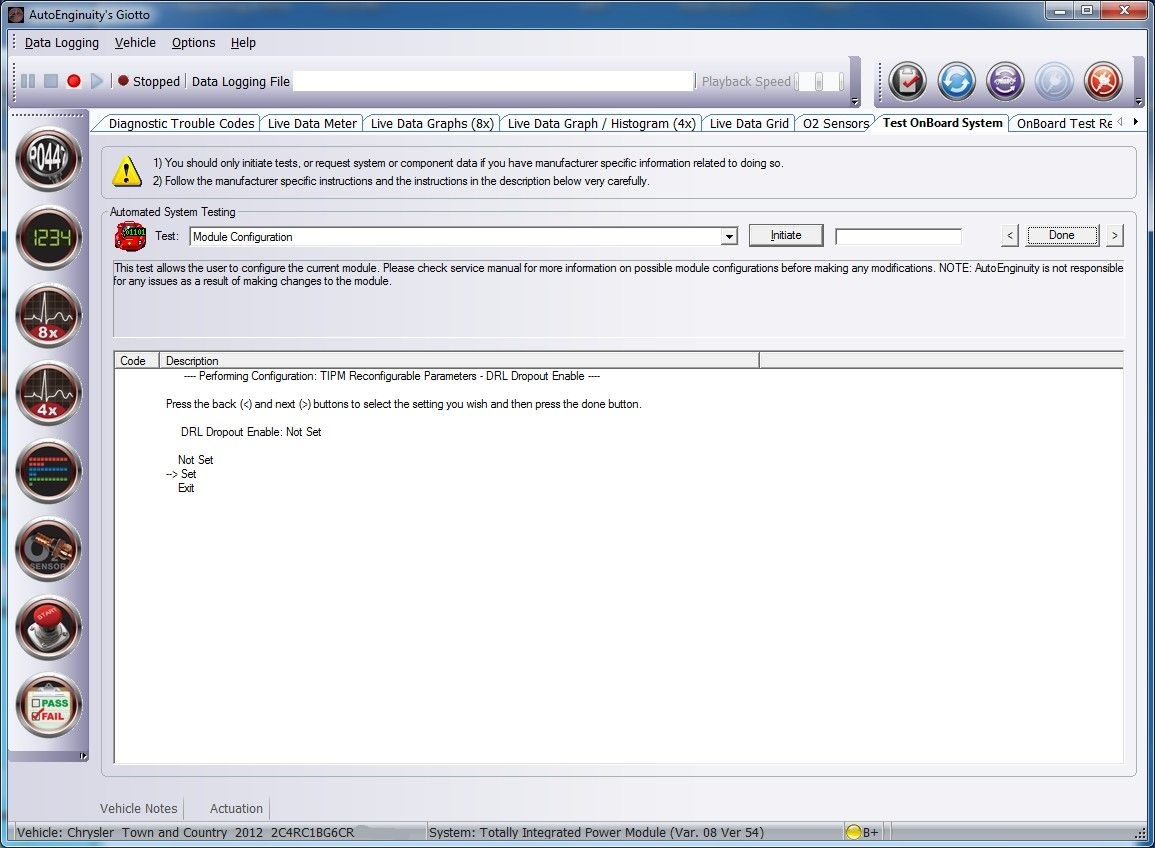The image size is (1155, 848).
Task: Open the P0447 trouble codes sidebar icon
Action: (49, 158)
